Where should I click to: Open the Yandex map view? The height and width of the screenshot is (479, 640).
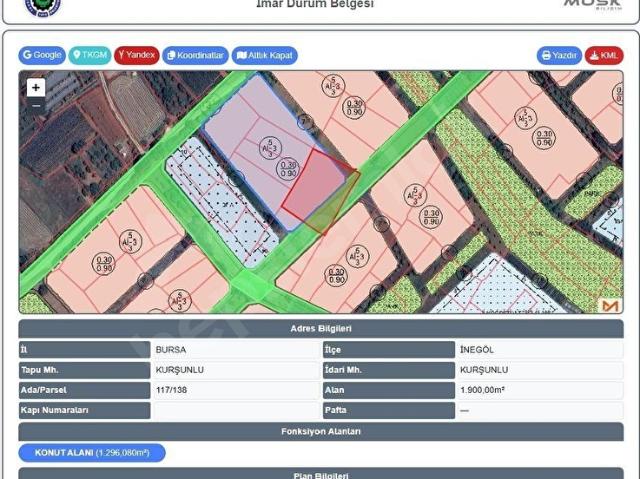point(137,55)
